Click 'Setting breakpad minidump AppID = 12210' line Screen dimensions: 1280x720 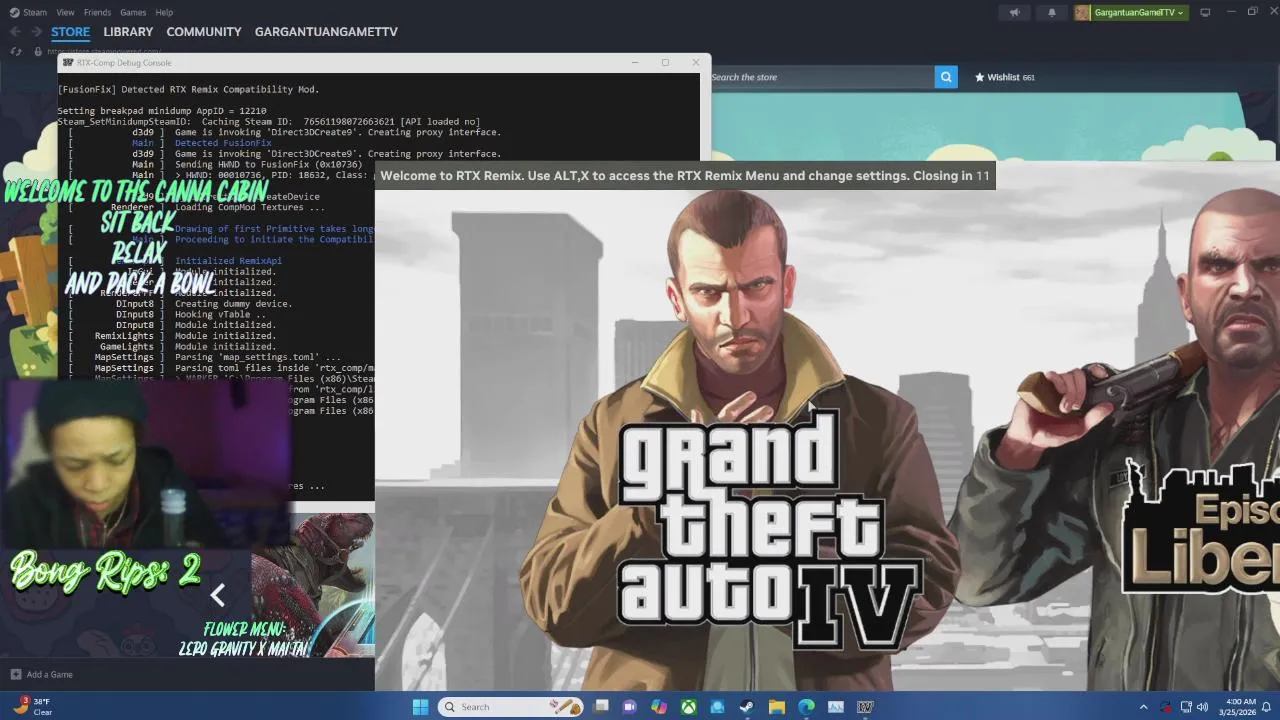162,111
